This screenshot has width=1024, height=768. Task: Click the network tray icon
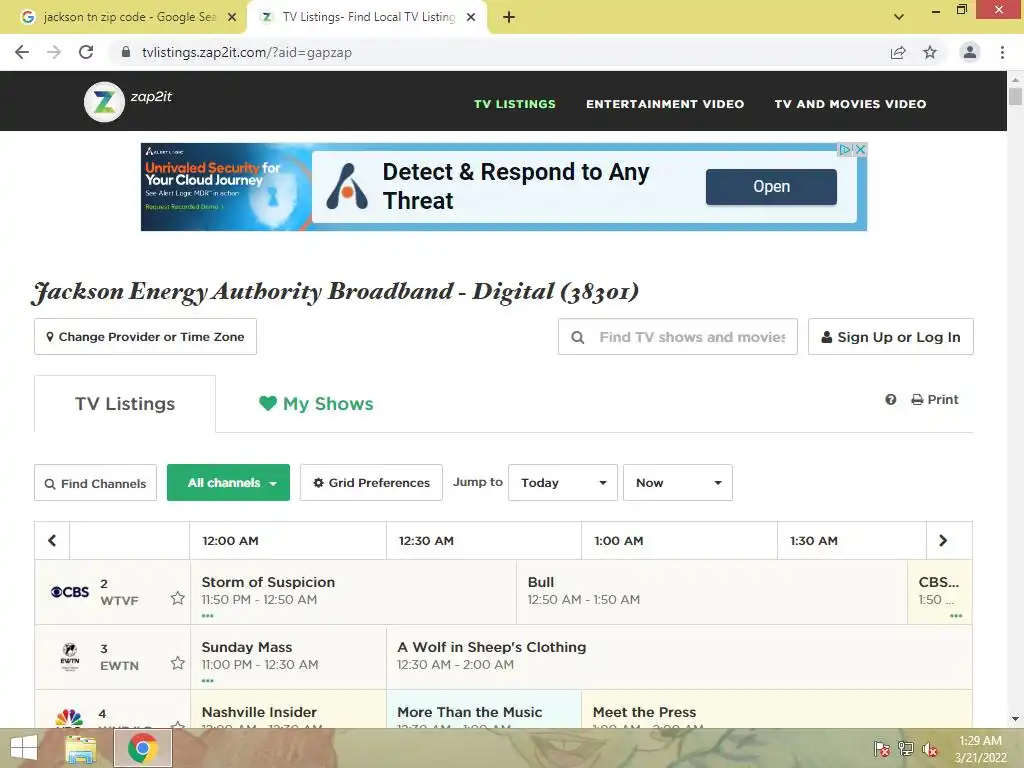(x=906, y=749)
